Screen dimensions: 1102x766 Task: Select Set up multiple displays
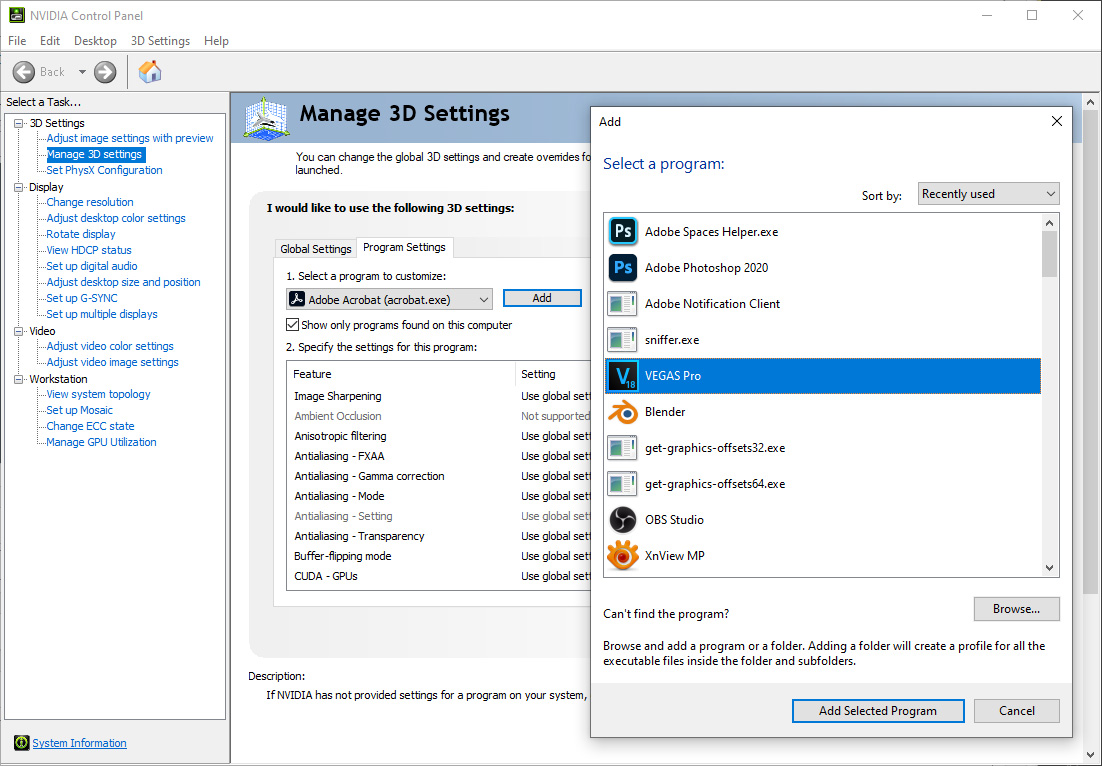[x=102, y=314]
